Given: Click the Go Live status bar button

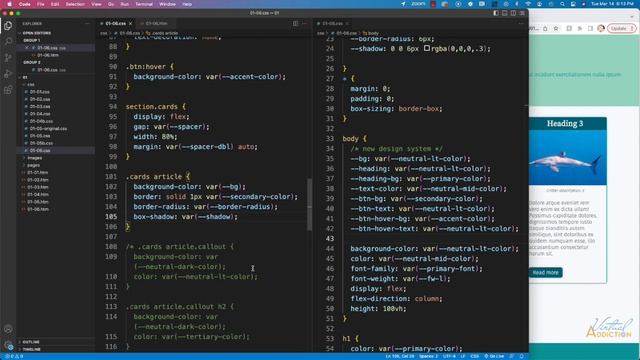Looking at the screenshot, I should coord(494,356).
